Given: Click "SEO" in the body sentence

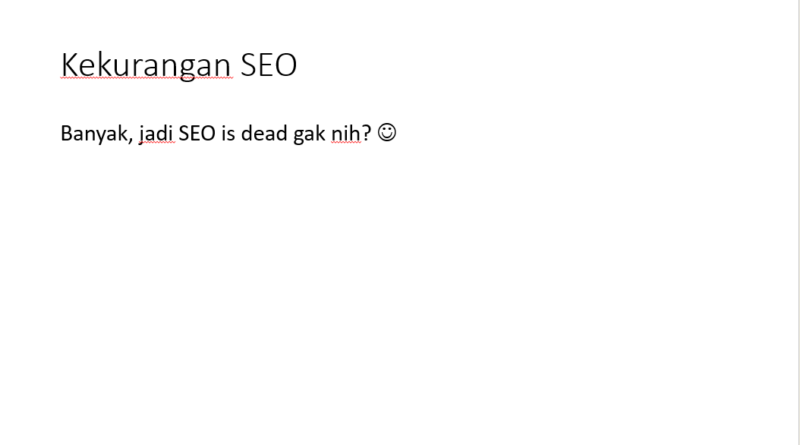Looking at the screenshot, I should pyautogui.click(x=197, y=134).
